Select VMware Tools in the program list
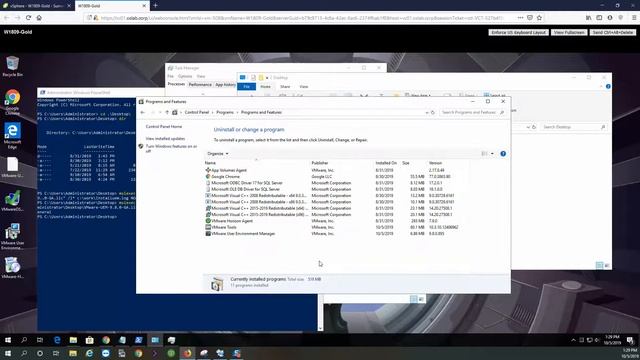This screenshot has width=640, height=360. [x=224, y=227]
